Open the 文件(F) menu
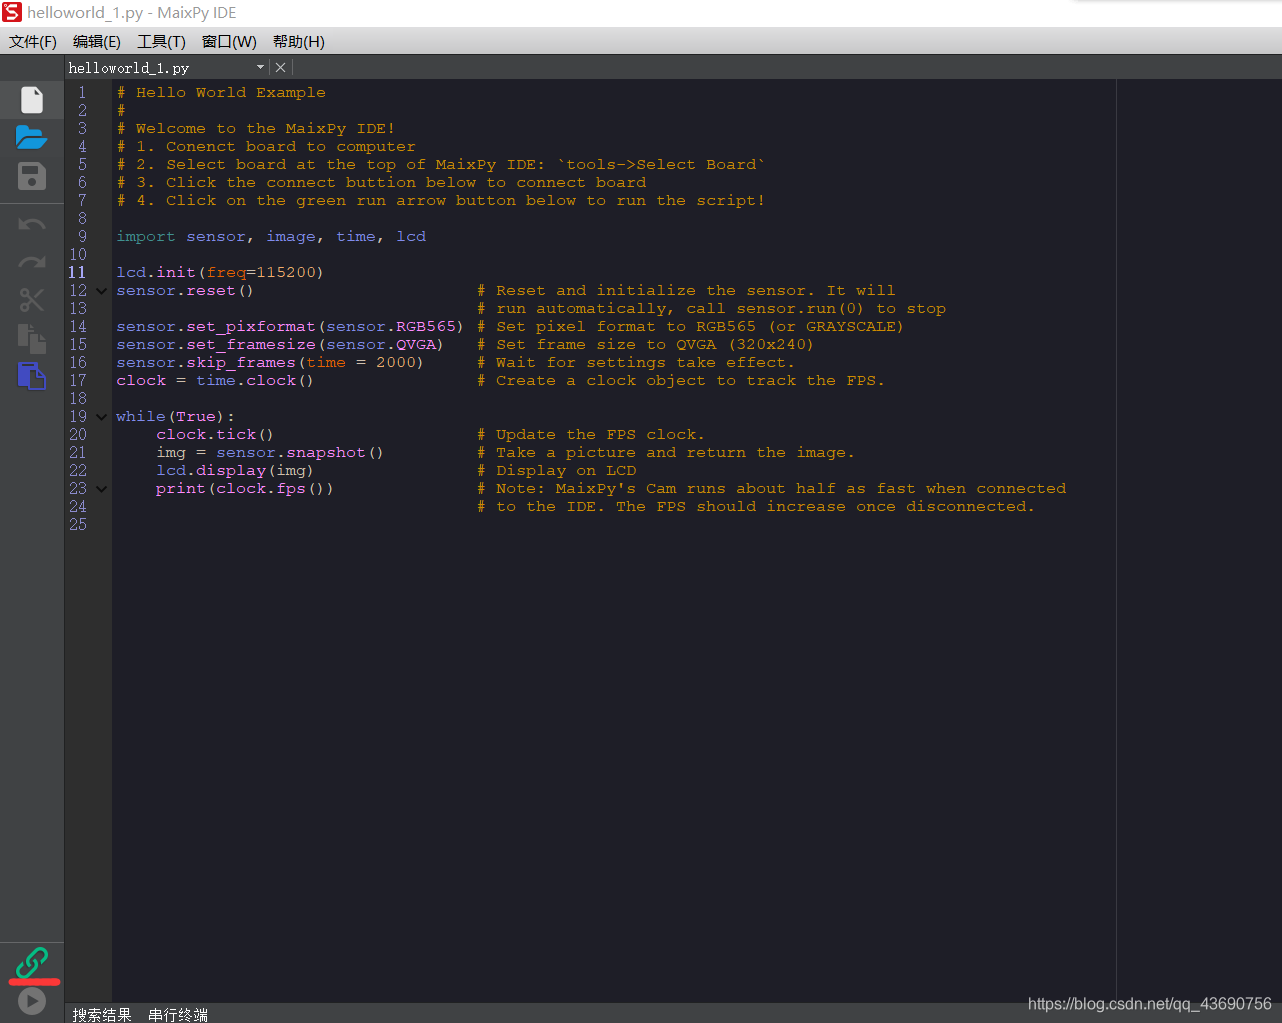Image resolution: width=1282 pixels, height=1023 pixels. click(33, 41)
